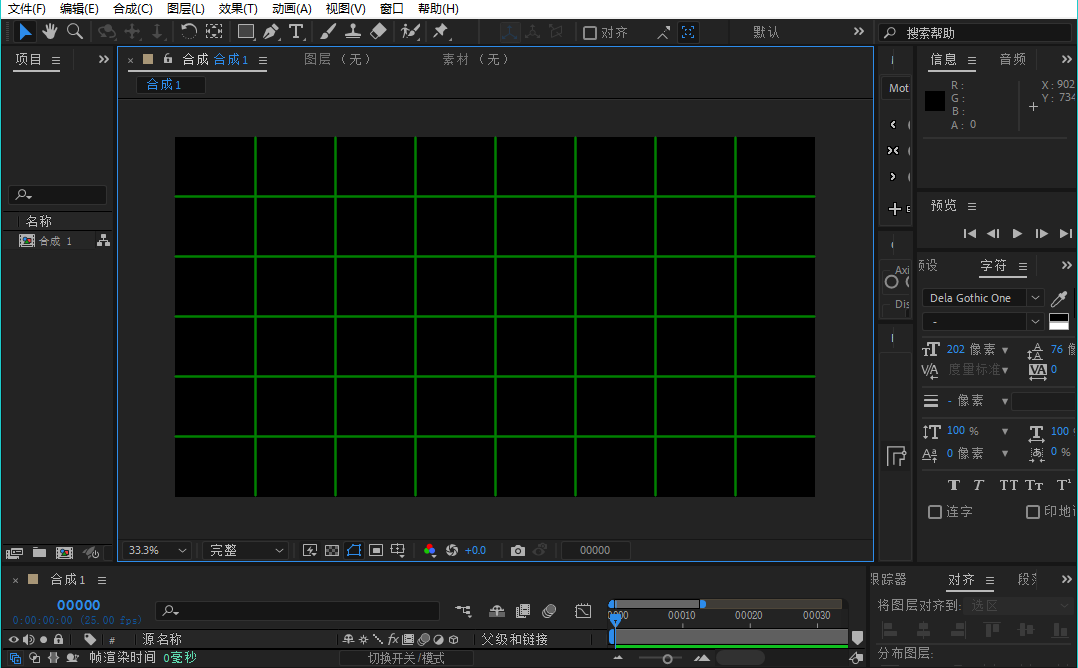Open the 效果(T) menu
The image size is (1078, 668).
click(x=238, y=9)
